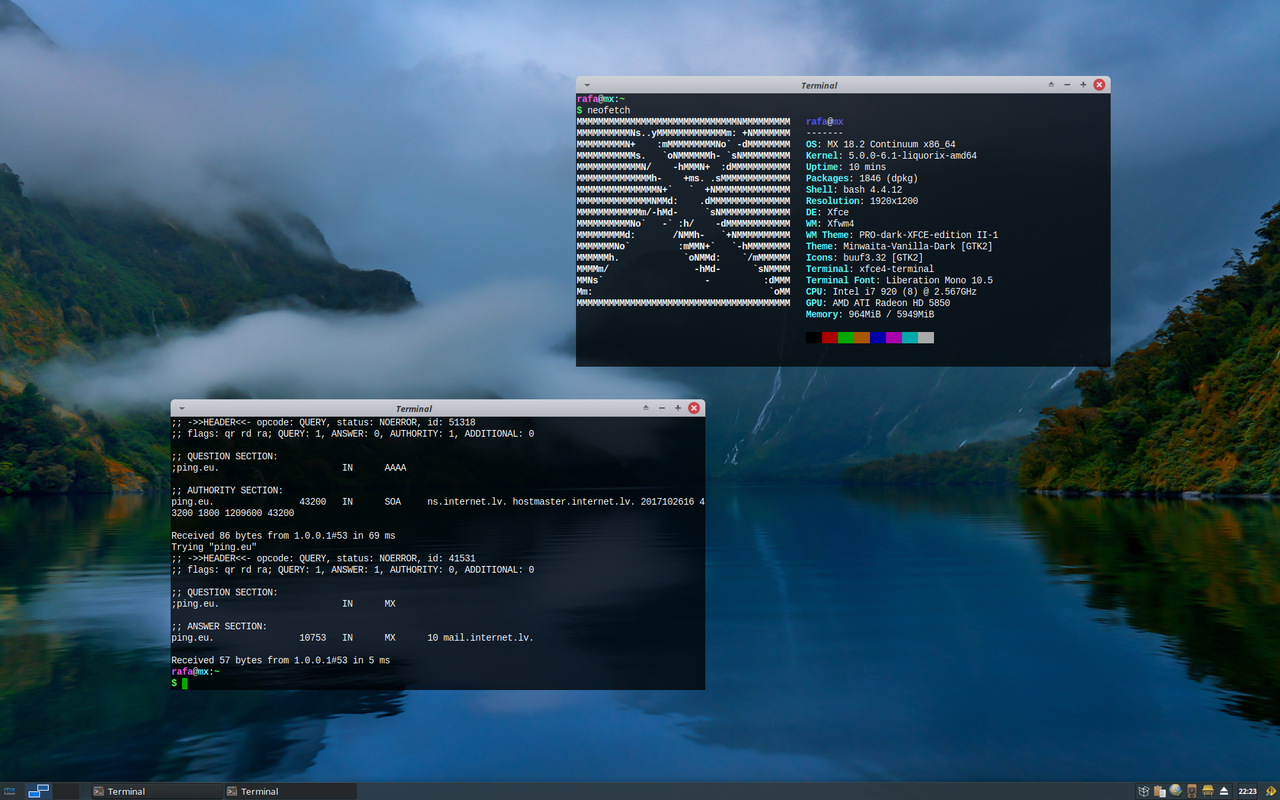Click 'ns.internet.lv.' SOA record text

[x=467, y=502]
